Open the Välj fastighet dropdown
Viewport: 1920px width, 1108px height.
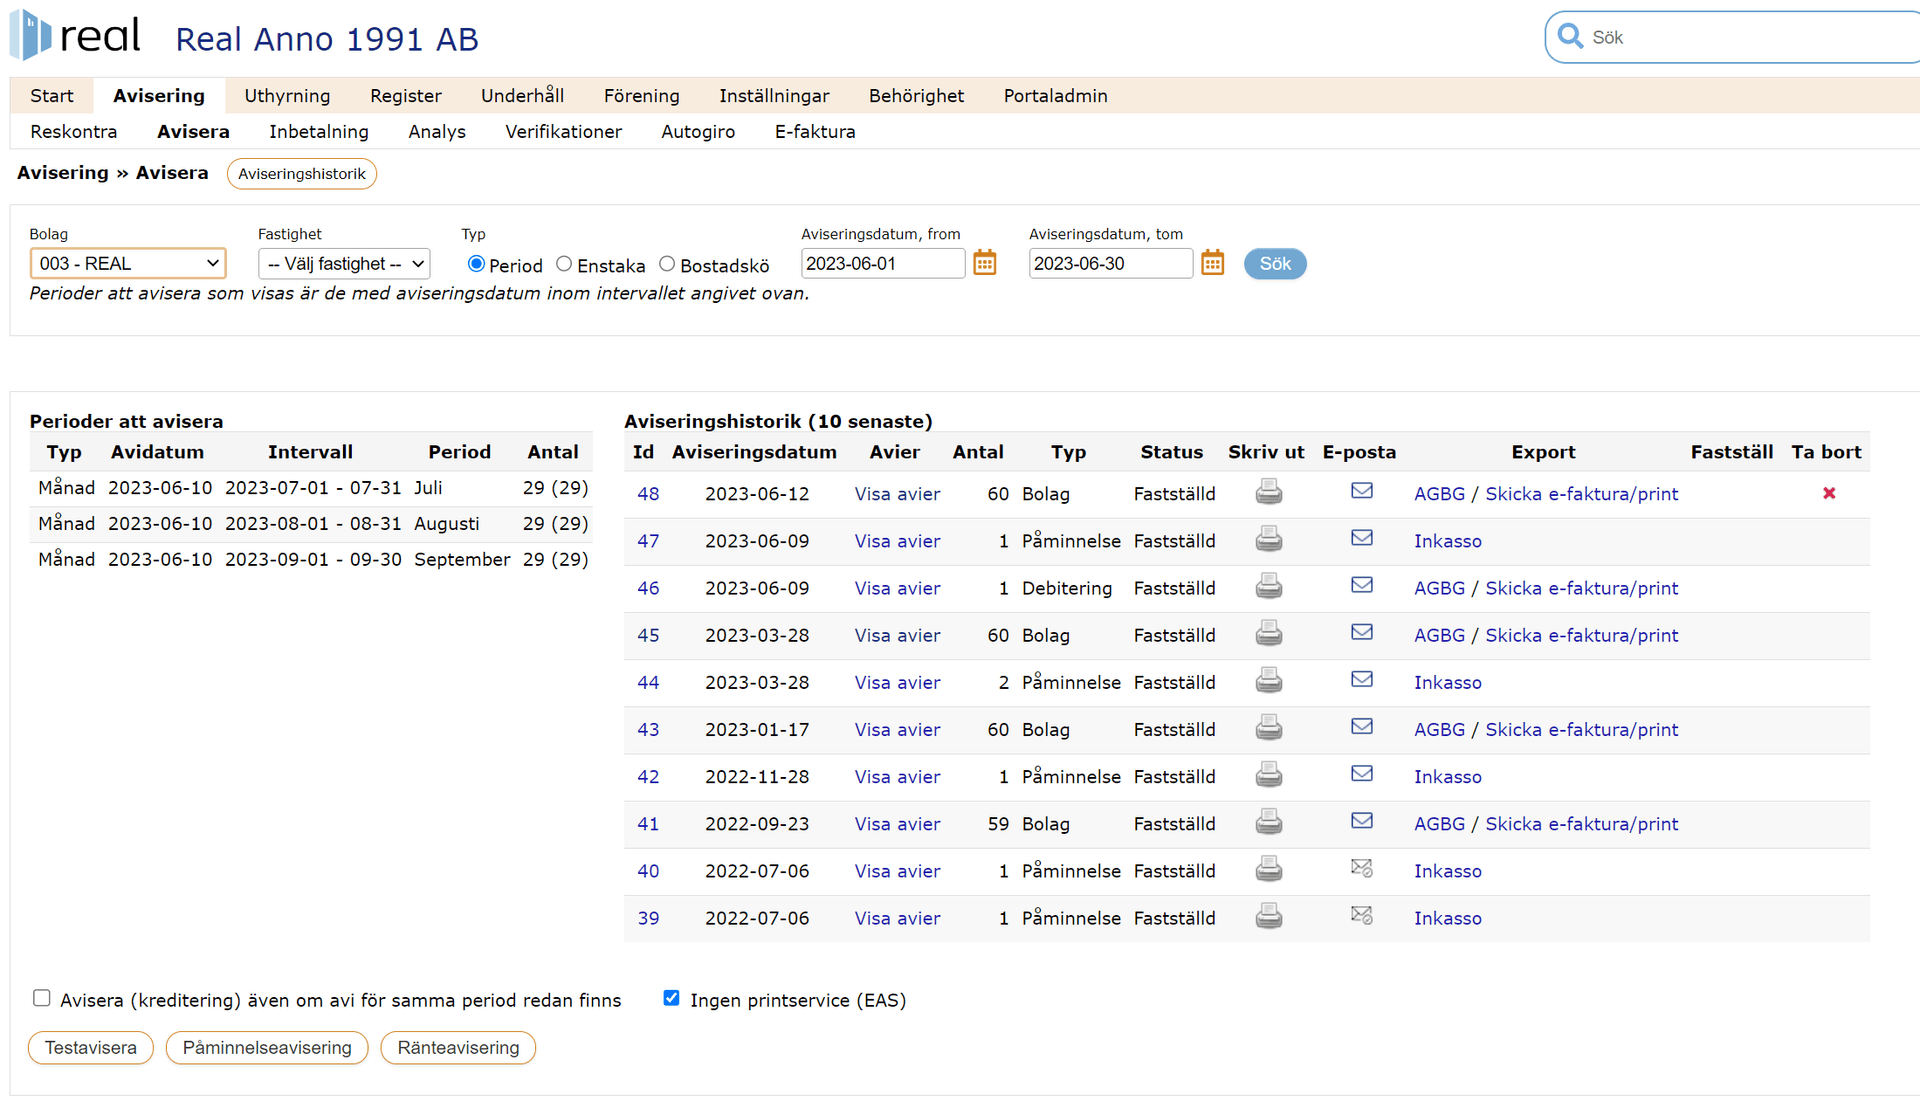point(344,264)
